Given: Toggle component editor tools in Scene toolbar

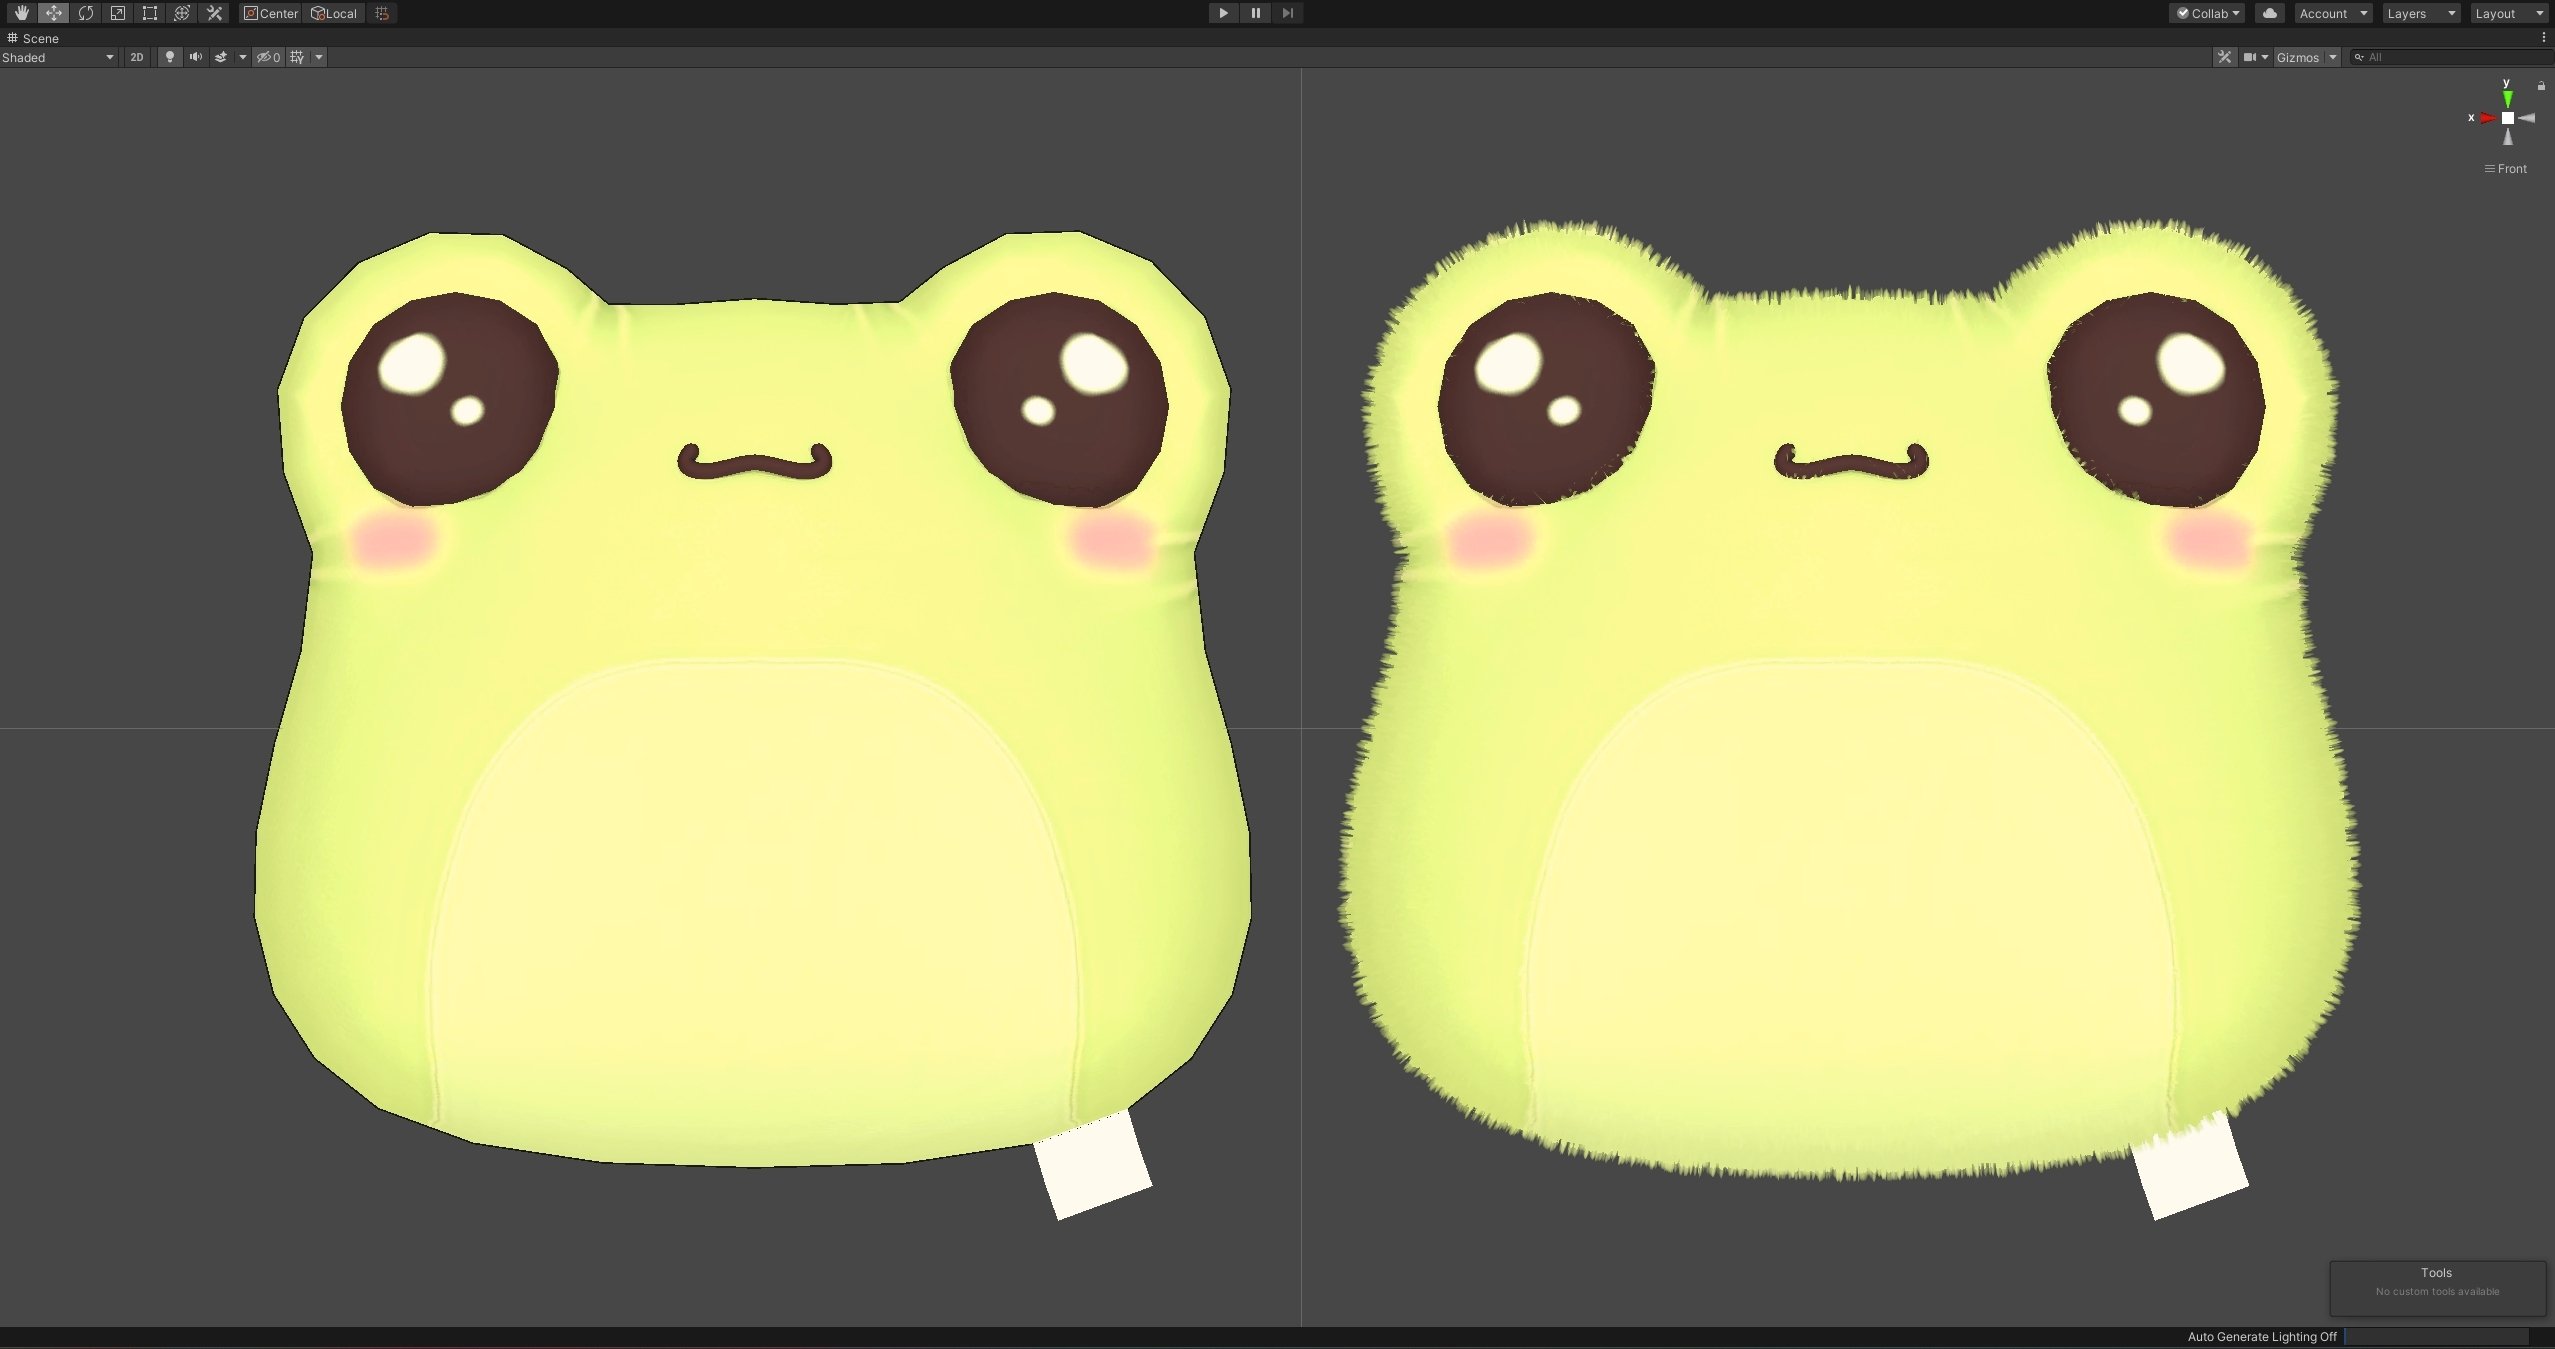Looking at the screenshot, I should coord(2224,57).
